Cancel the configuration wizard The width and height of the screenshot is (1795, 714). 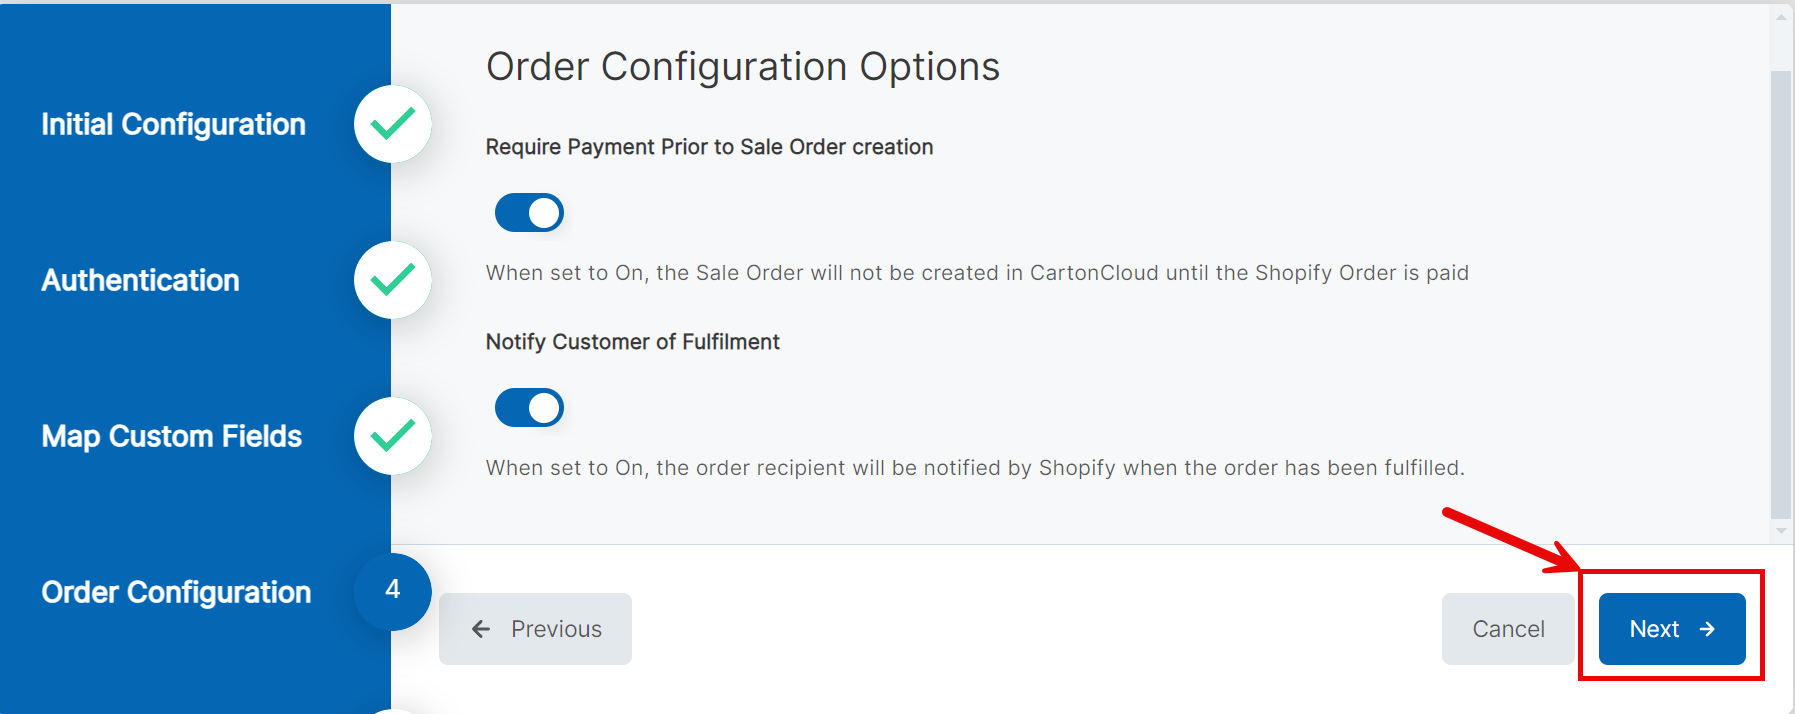(x=1507, y=629)
